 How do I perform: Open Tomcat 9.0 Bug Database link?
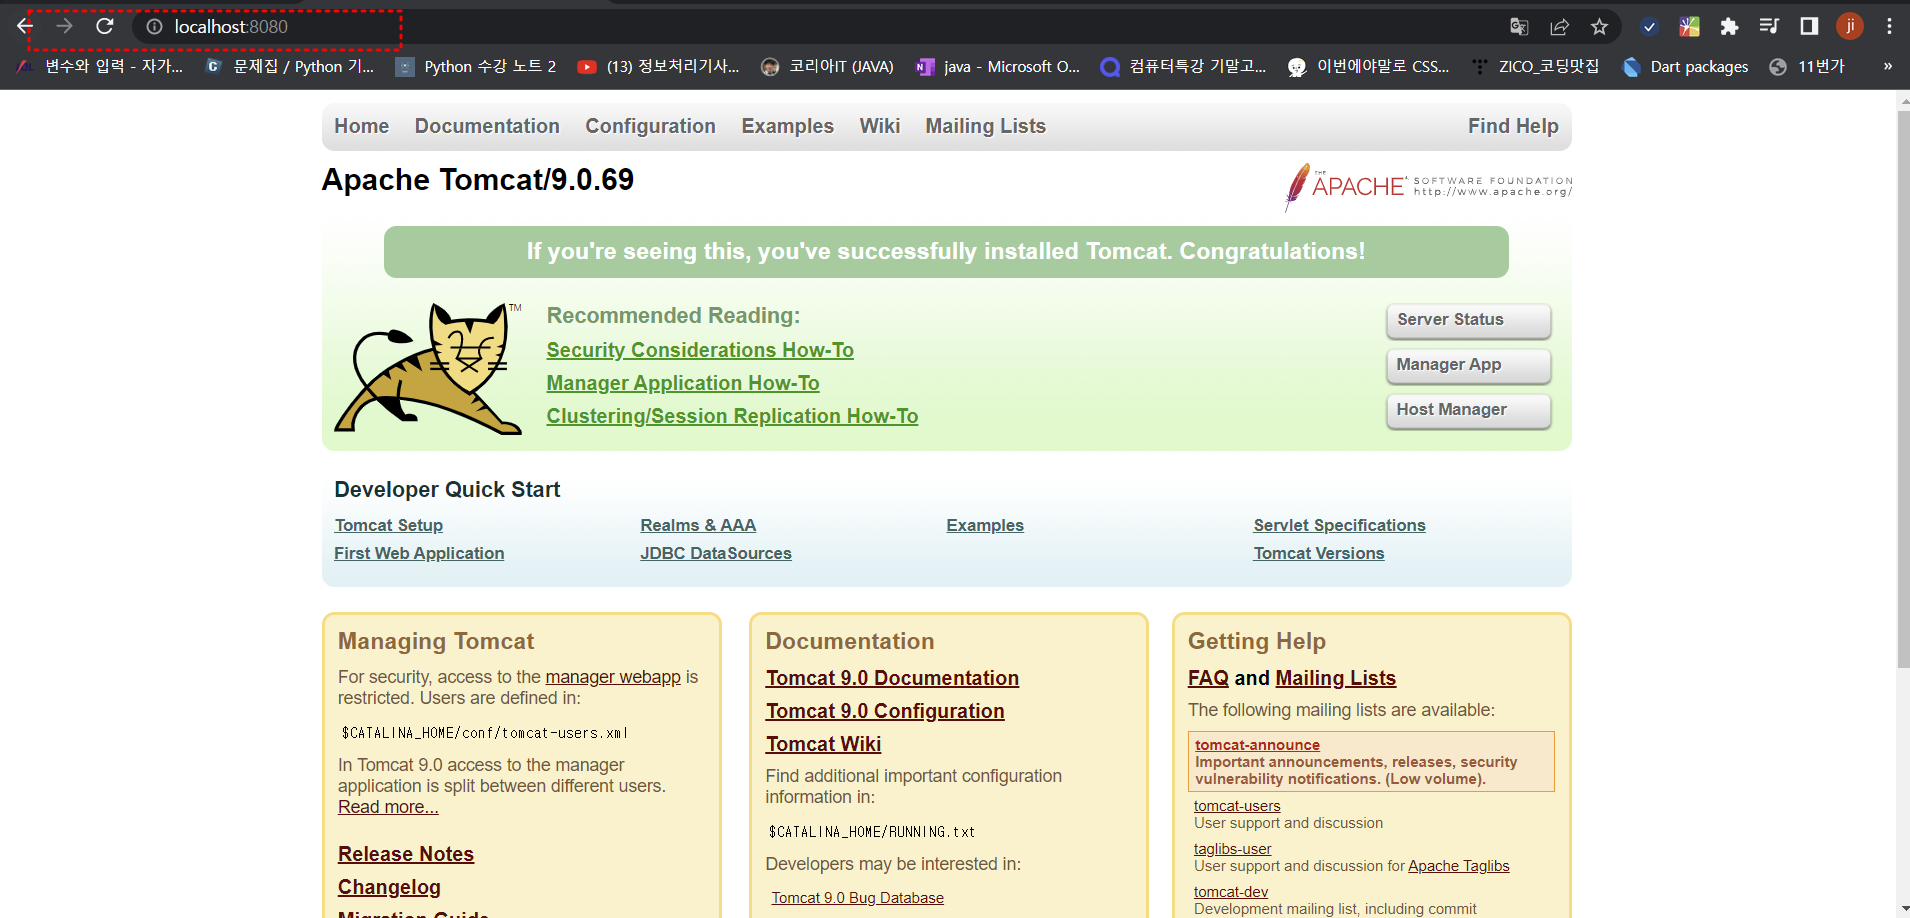pos(857,898)
